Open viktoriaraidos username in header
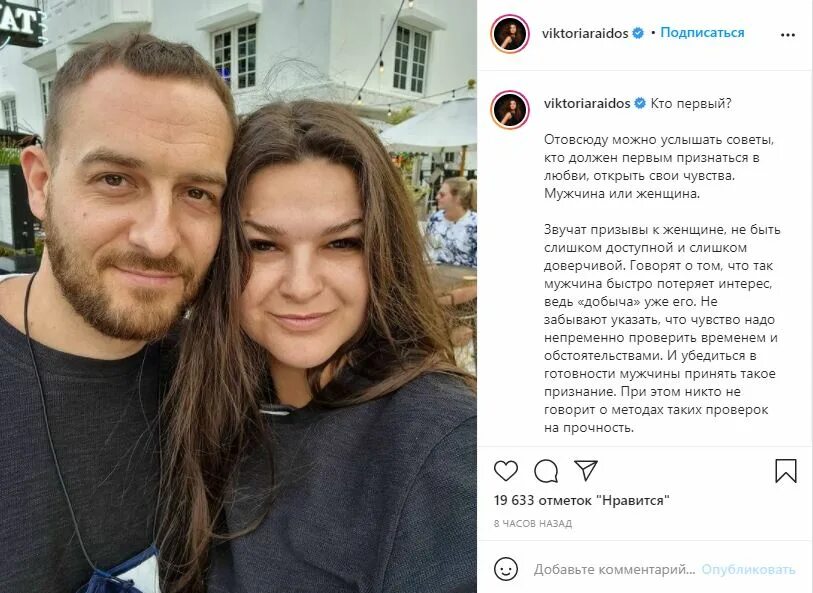813x593 pixels. 585,33
